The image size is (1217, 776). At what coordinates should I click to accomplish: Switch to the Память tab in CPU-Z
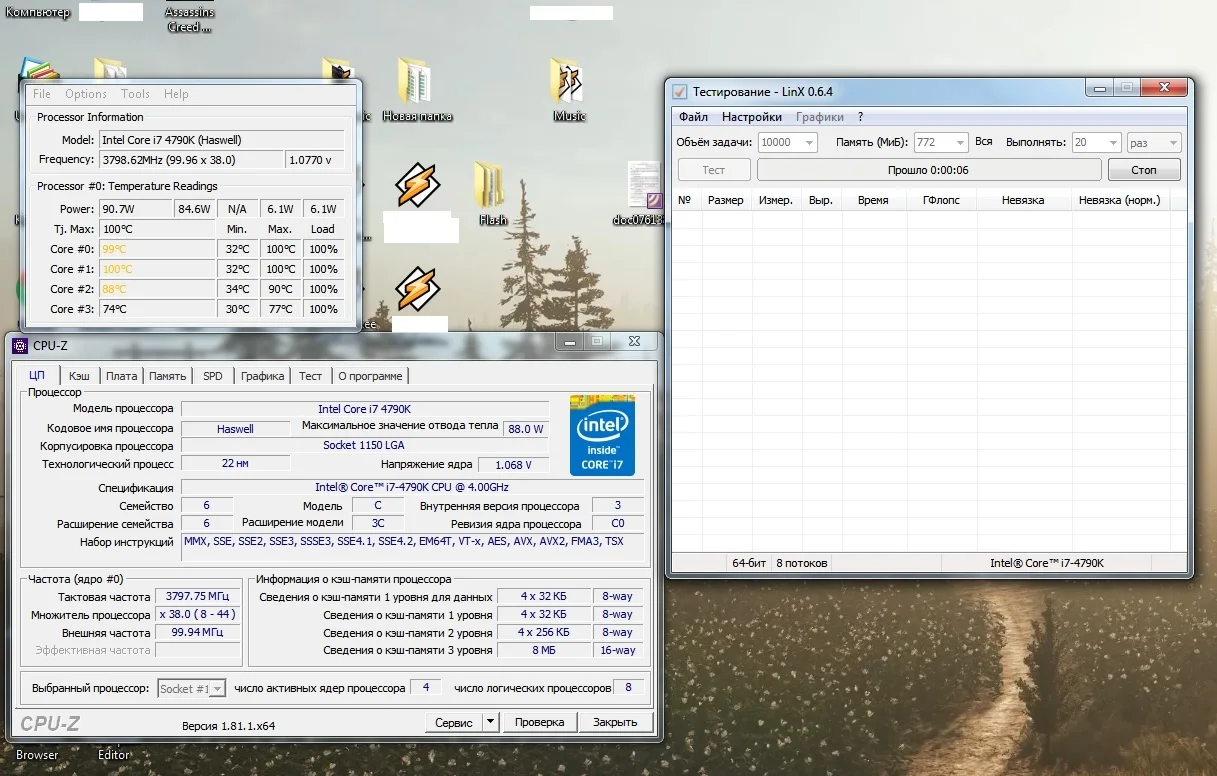pos(167,376)
